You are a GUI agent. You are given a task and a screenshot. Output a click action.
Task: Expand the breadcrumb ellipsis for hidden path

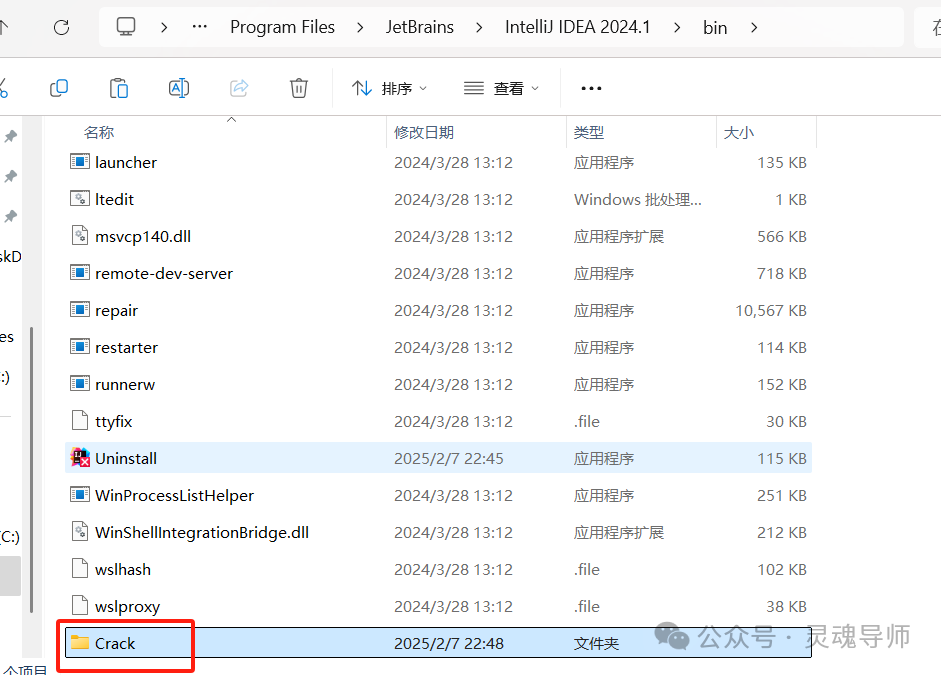coord(199,27)
